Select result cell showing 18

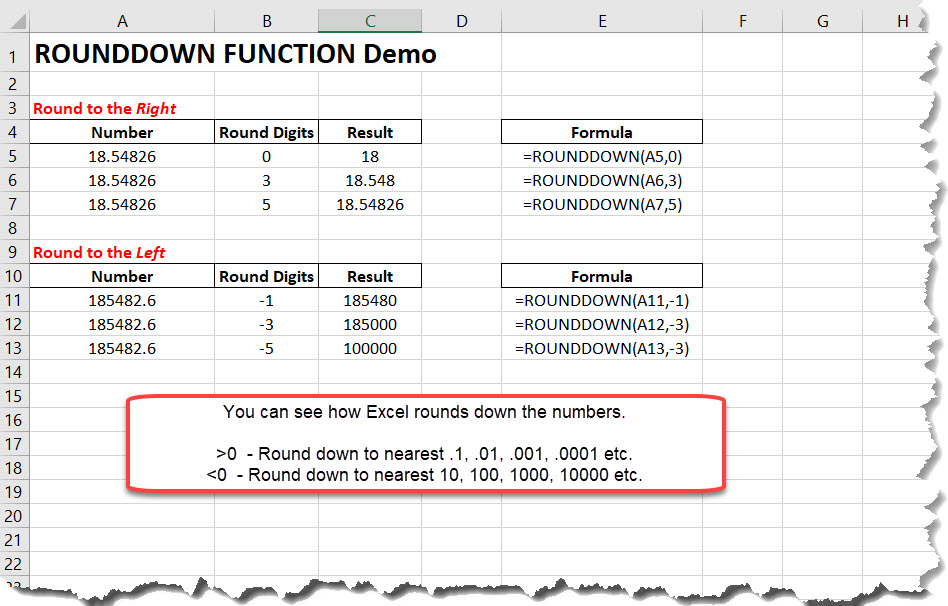370,156
